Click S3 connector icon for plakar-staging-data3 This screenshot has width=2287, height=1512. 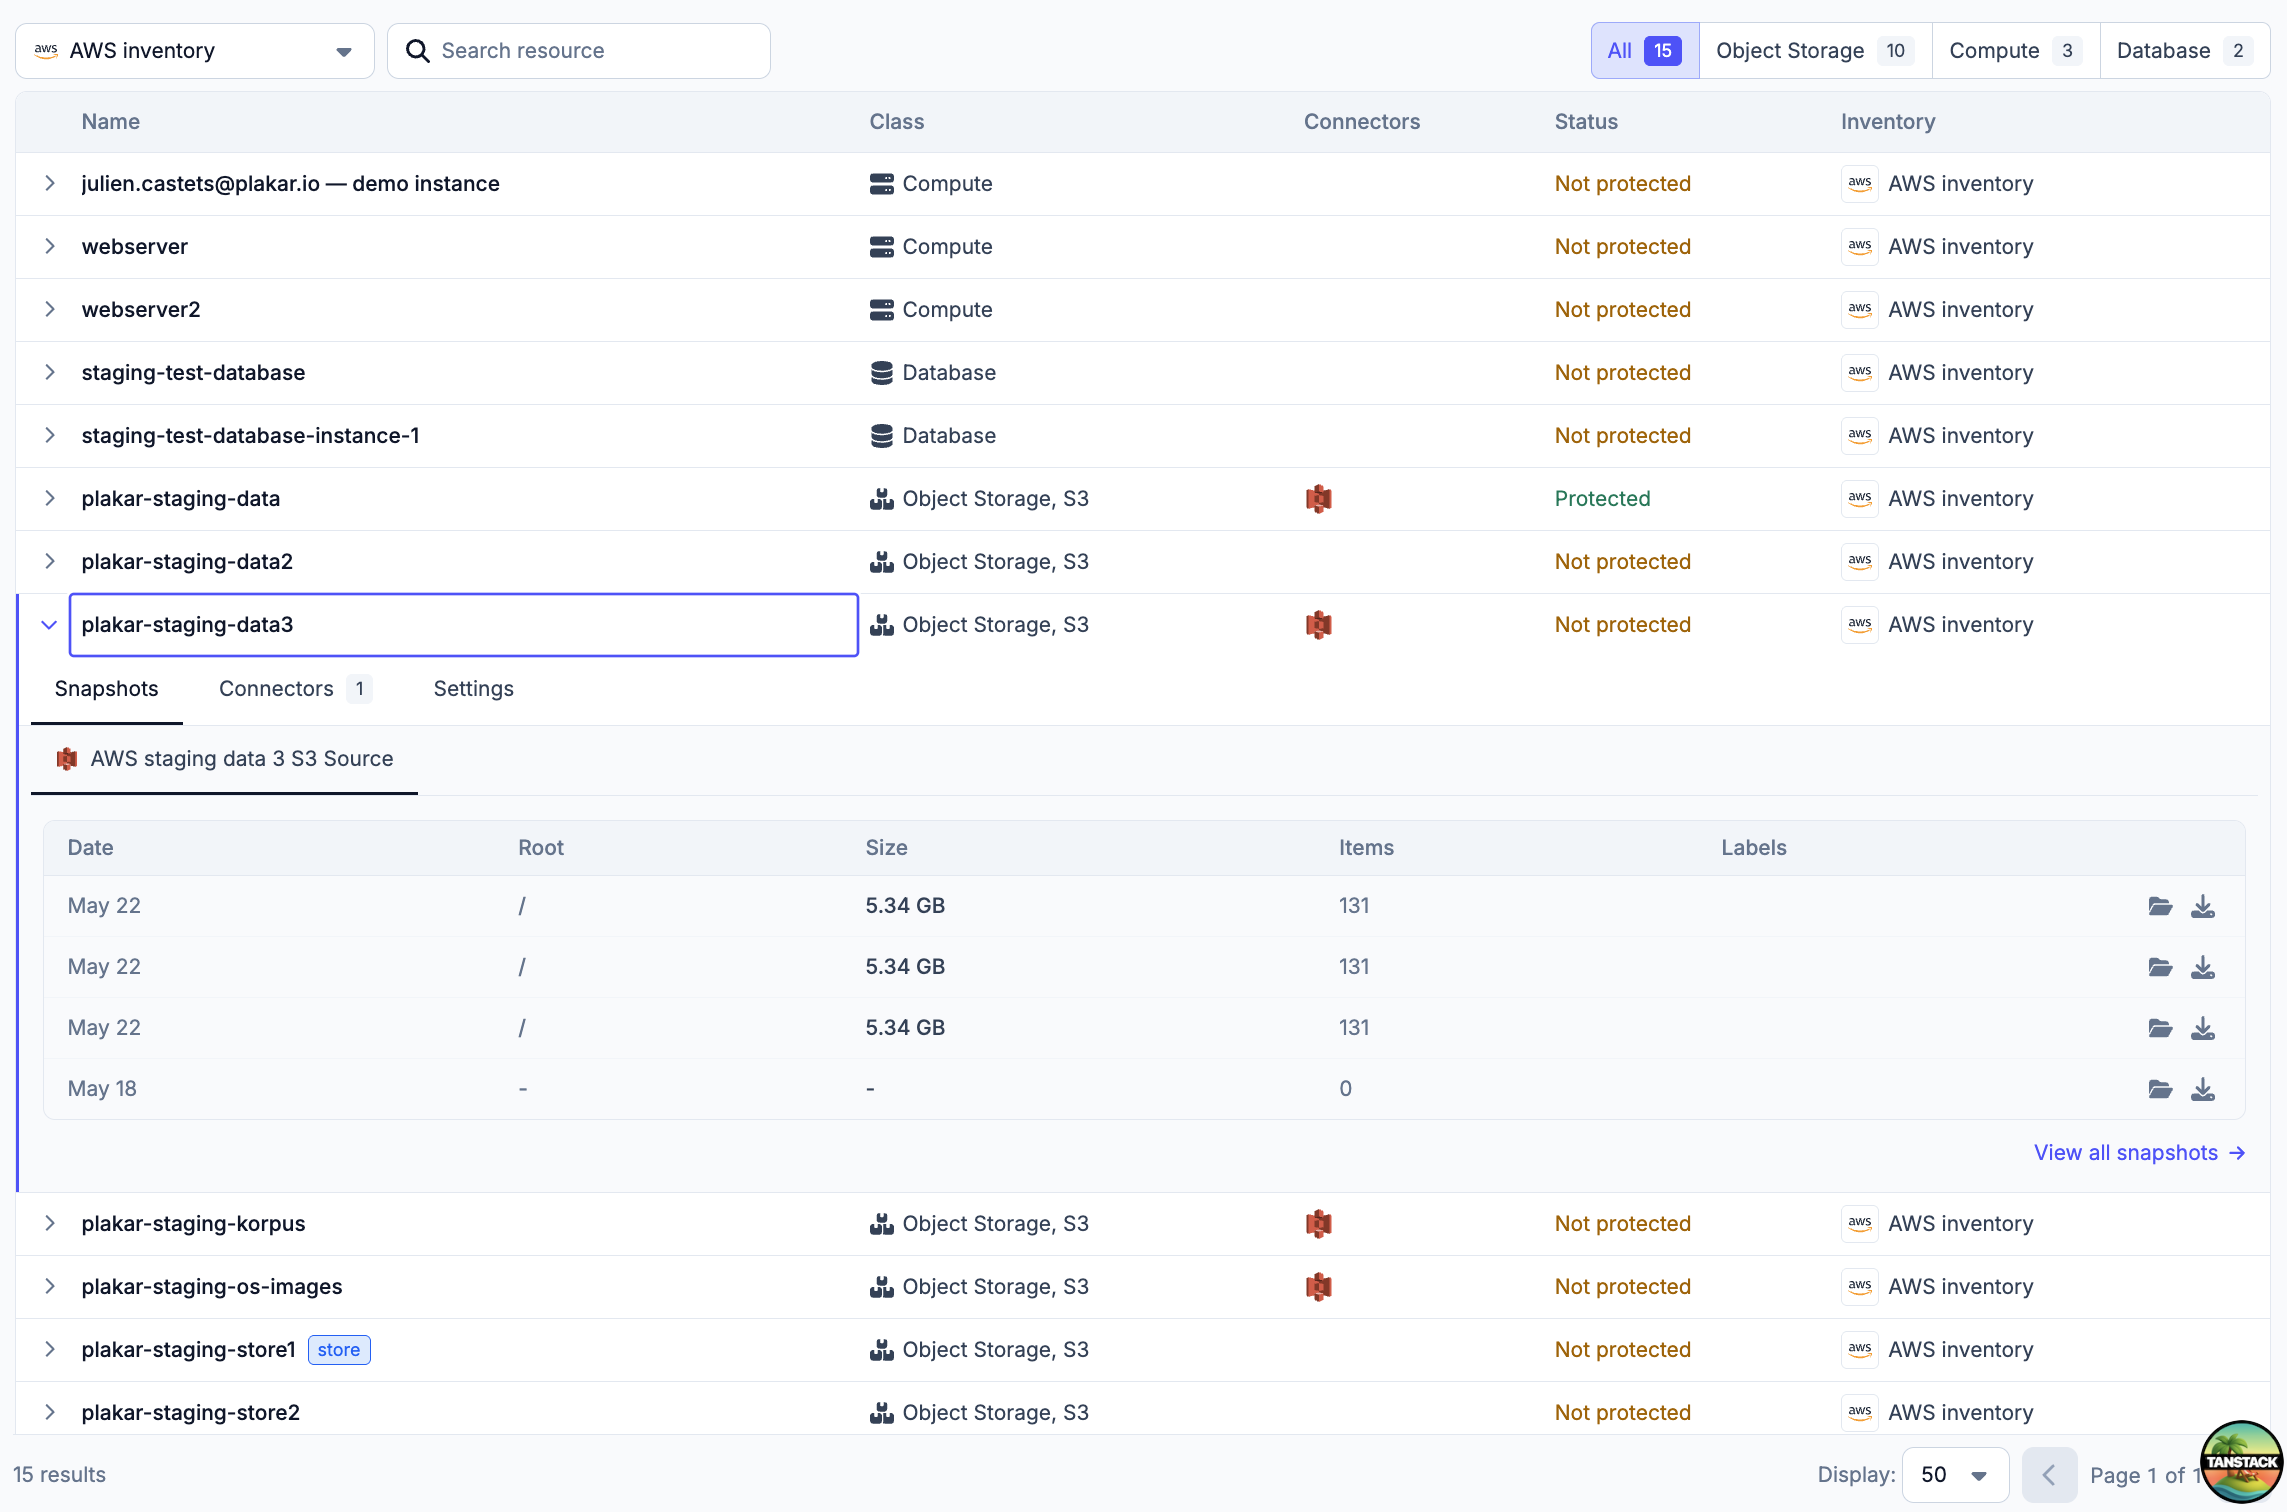1319,625
